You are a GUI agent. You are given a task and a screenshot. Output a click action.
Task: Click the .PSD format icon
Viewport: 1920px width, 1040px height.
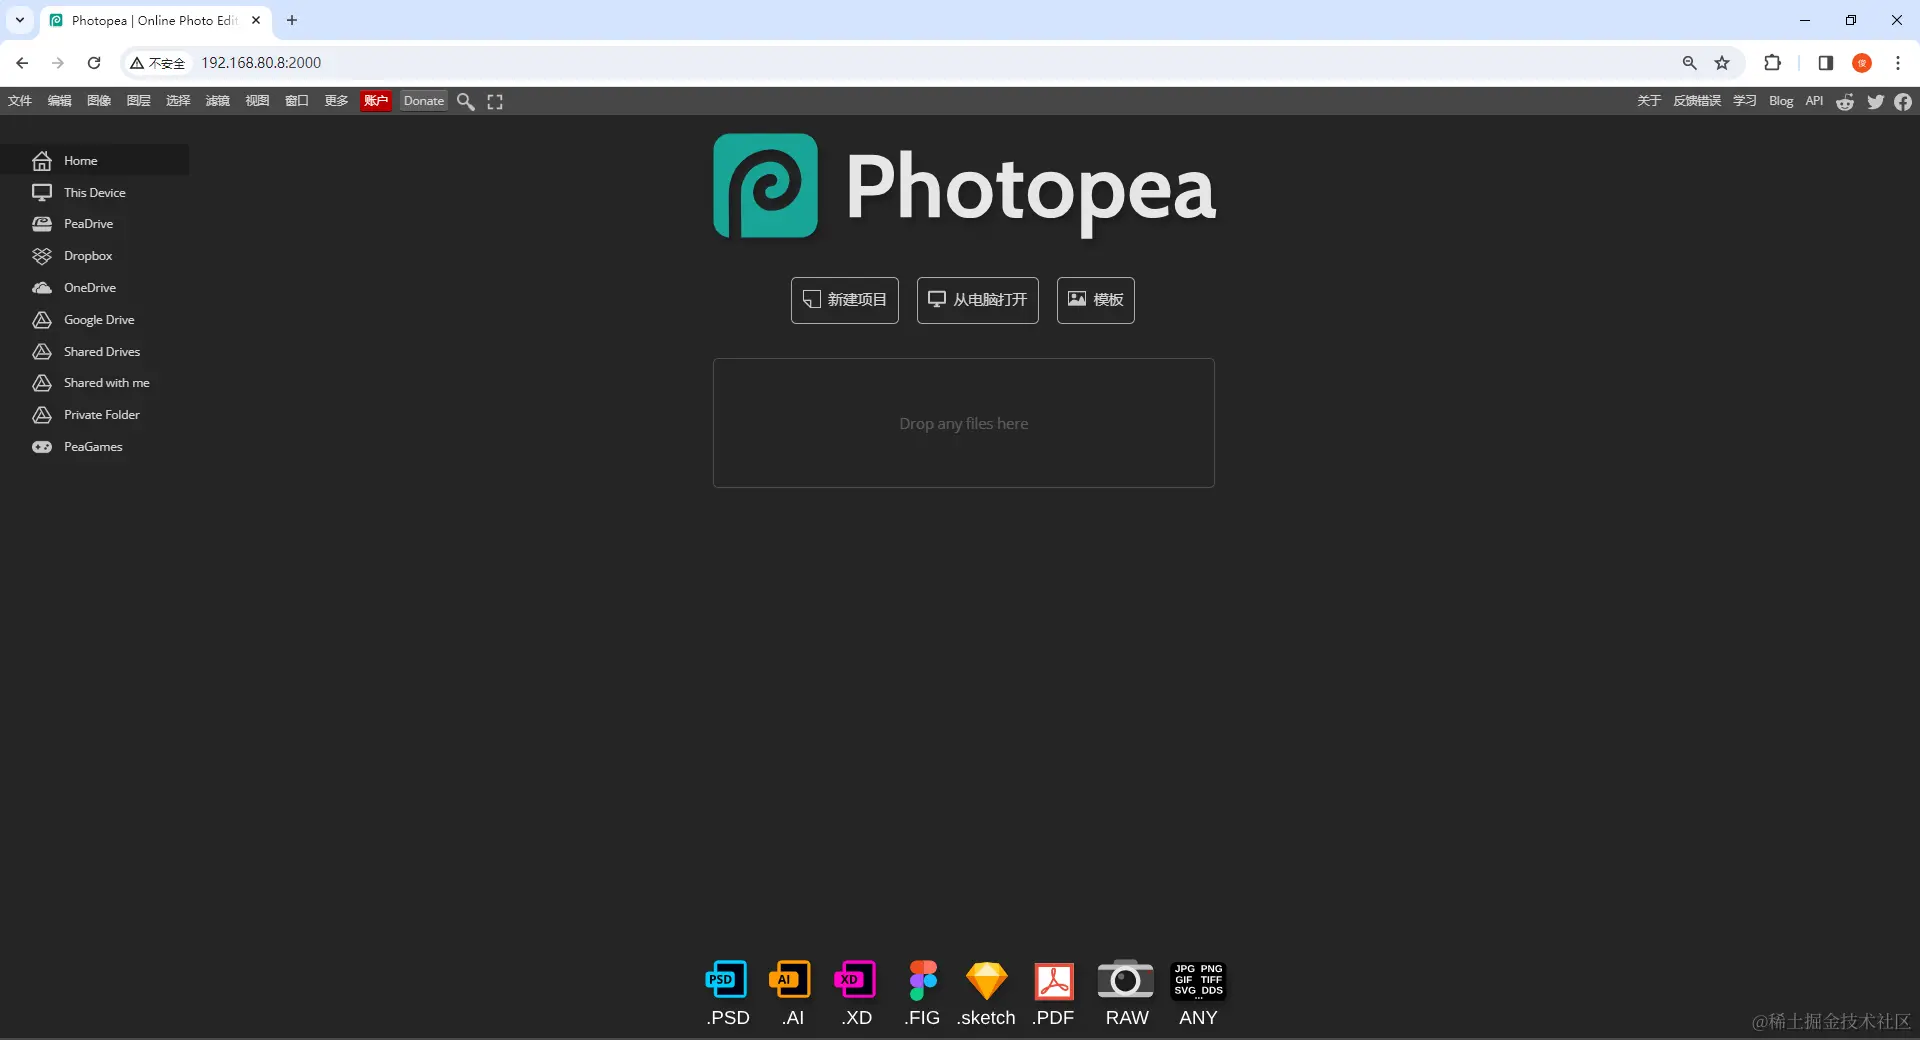727,981
